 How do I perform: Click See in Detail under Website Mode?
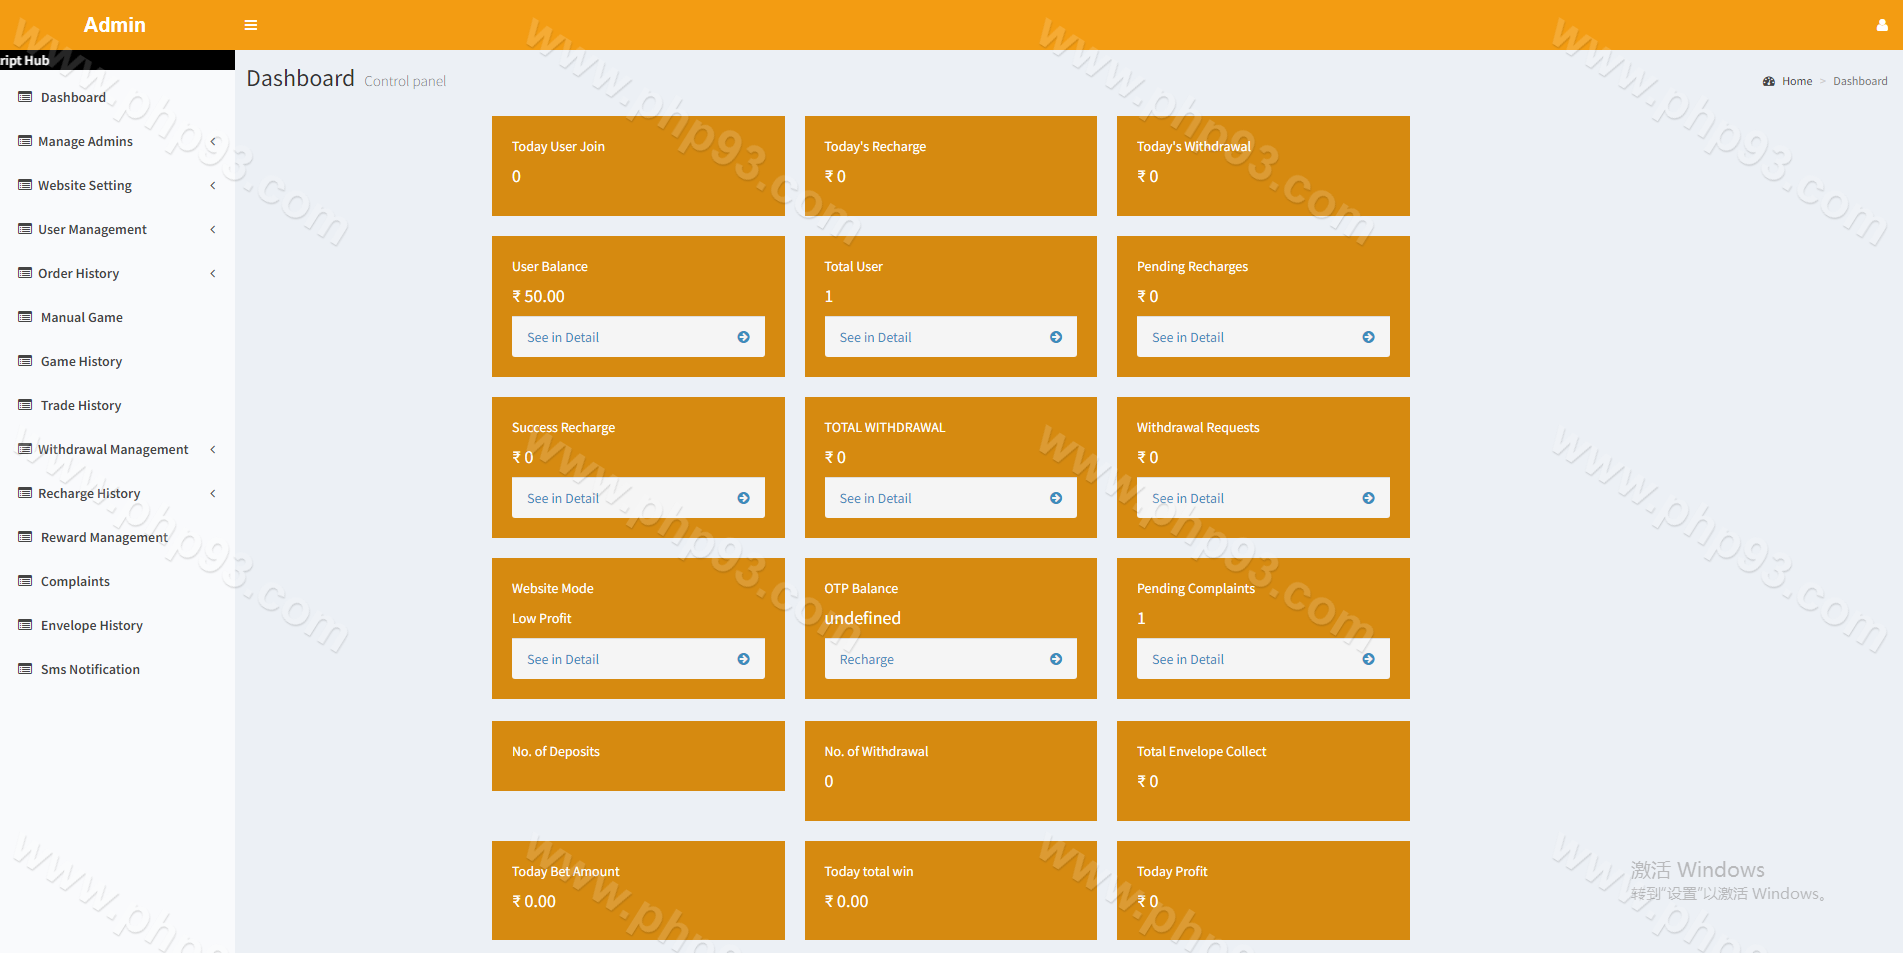coord(563,659)
